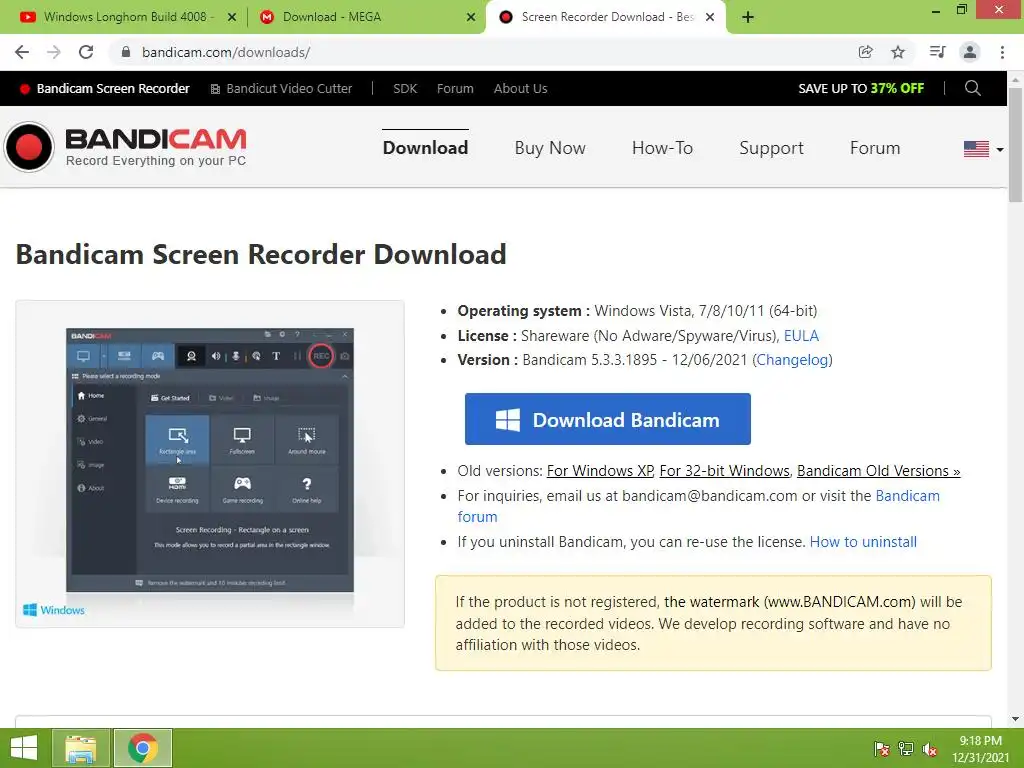Viewport: 1024px width, 768px height.
Task: Click the Bandicam red record logo
Action: pos(29,147)
